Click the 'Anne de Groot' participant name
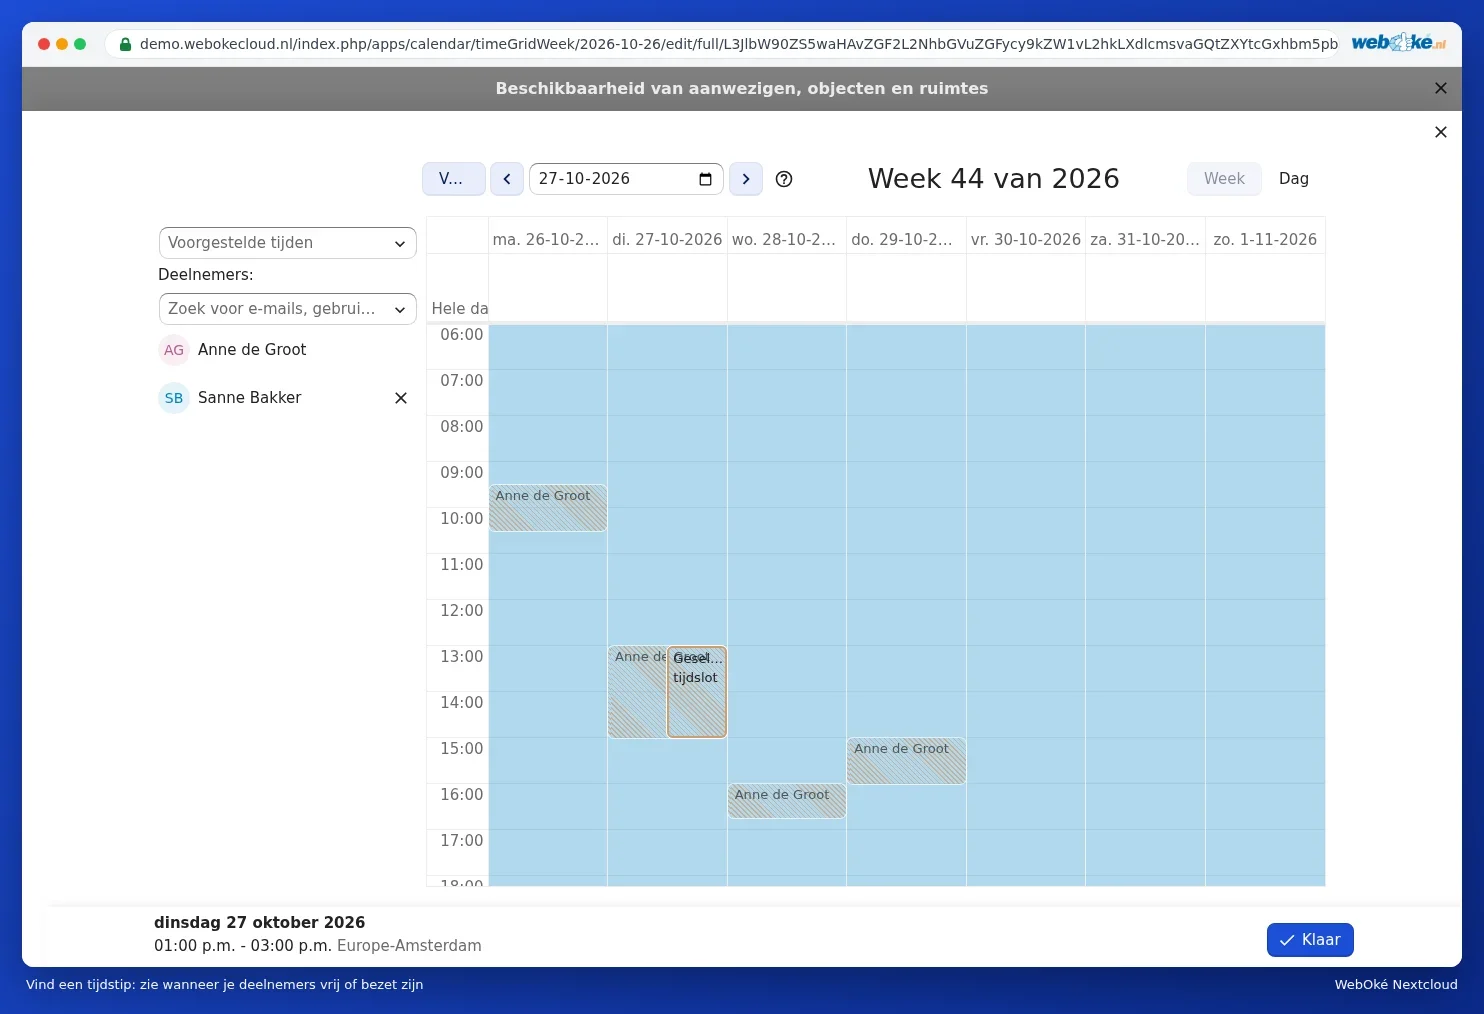 252,350
